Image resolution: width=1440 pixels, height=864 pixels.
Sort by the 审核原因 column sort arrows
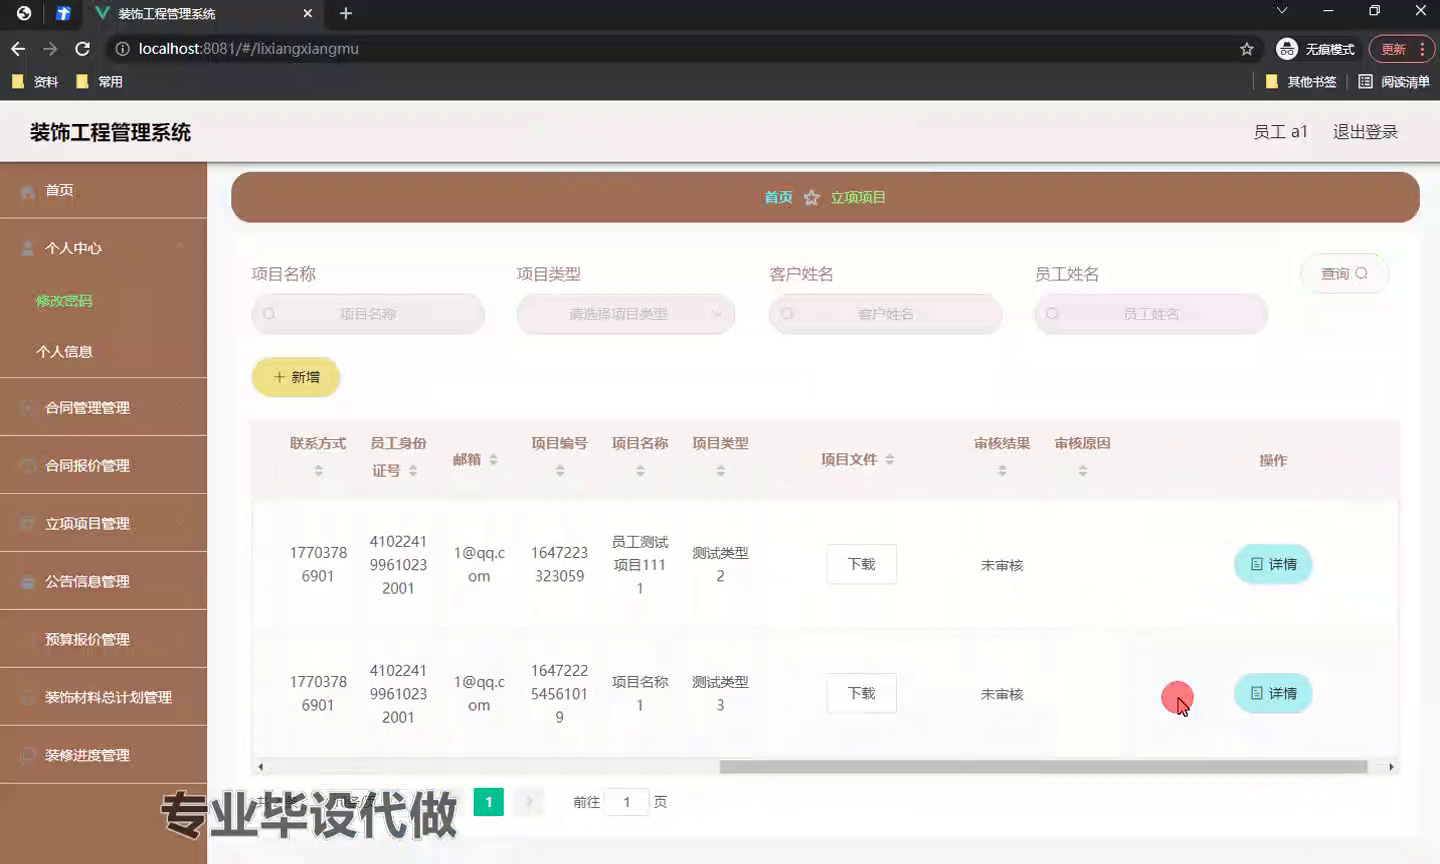tap(1083, 470)
